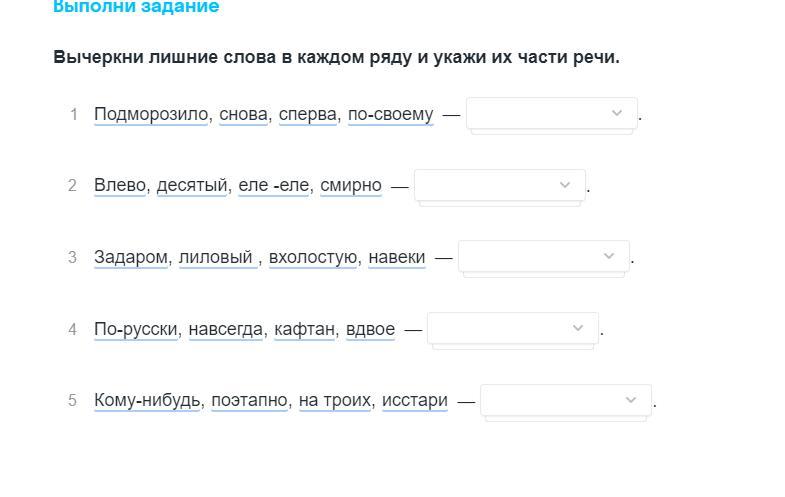Select the word «вхолостую»
Screen dimensions: 785x497
313,257
